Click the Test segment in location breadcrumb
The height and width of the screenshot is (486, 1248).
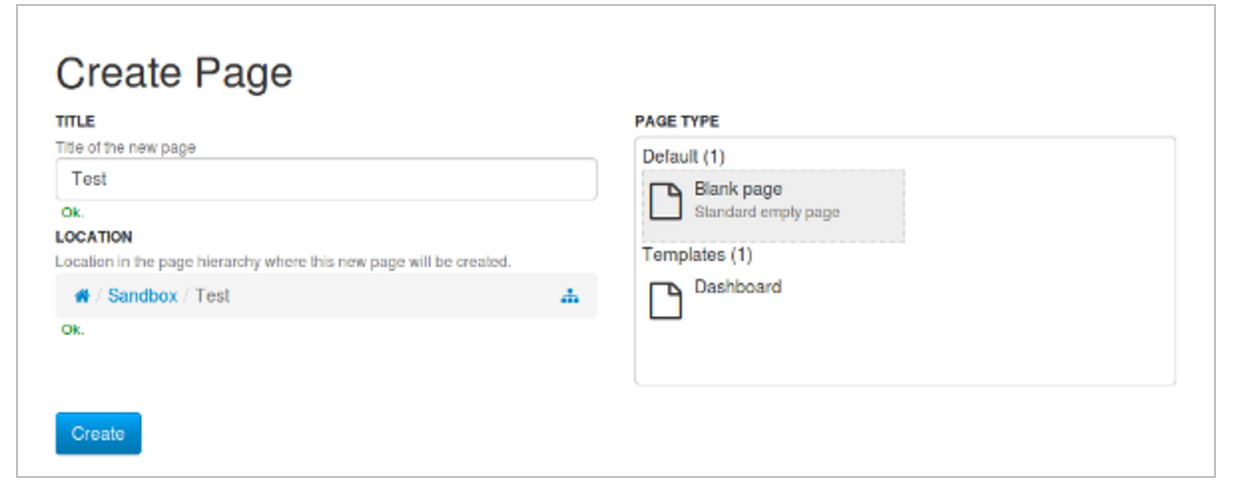[x=212, y=296]
